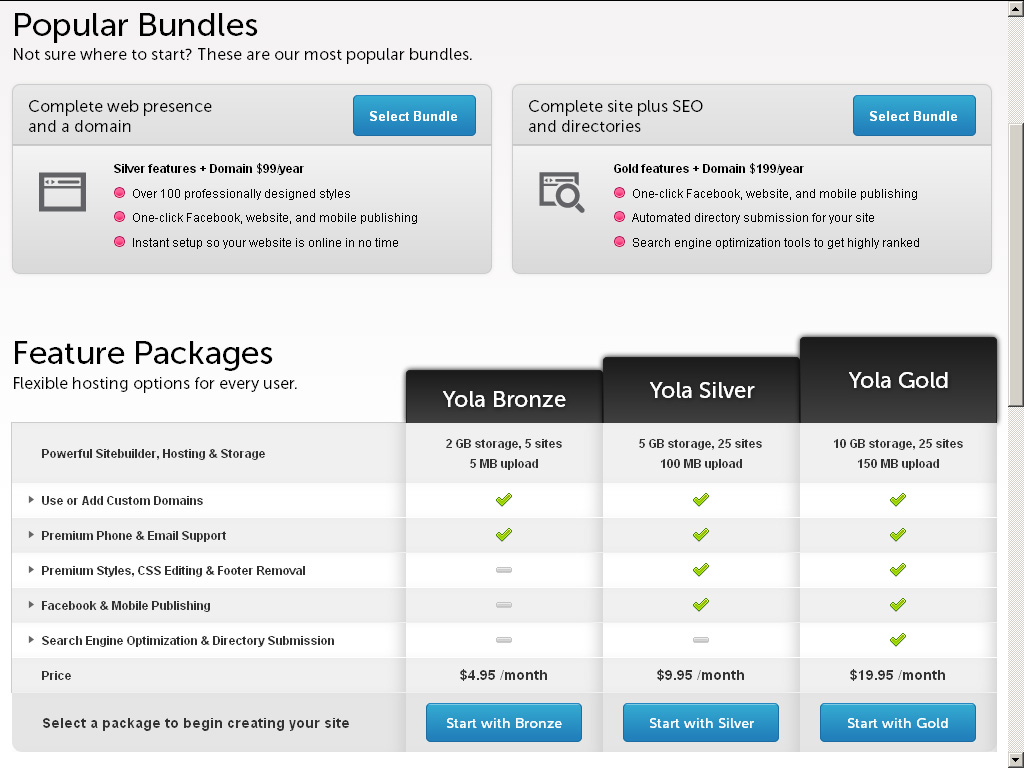Select Bundle for complete web presence
This screenshot has width=1024, height=768.
pyautogui.click(x=414, y=116)
